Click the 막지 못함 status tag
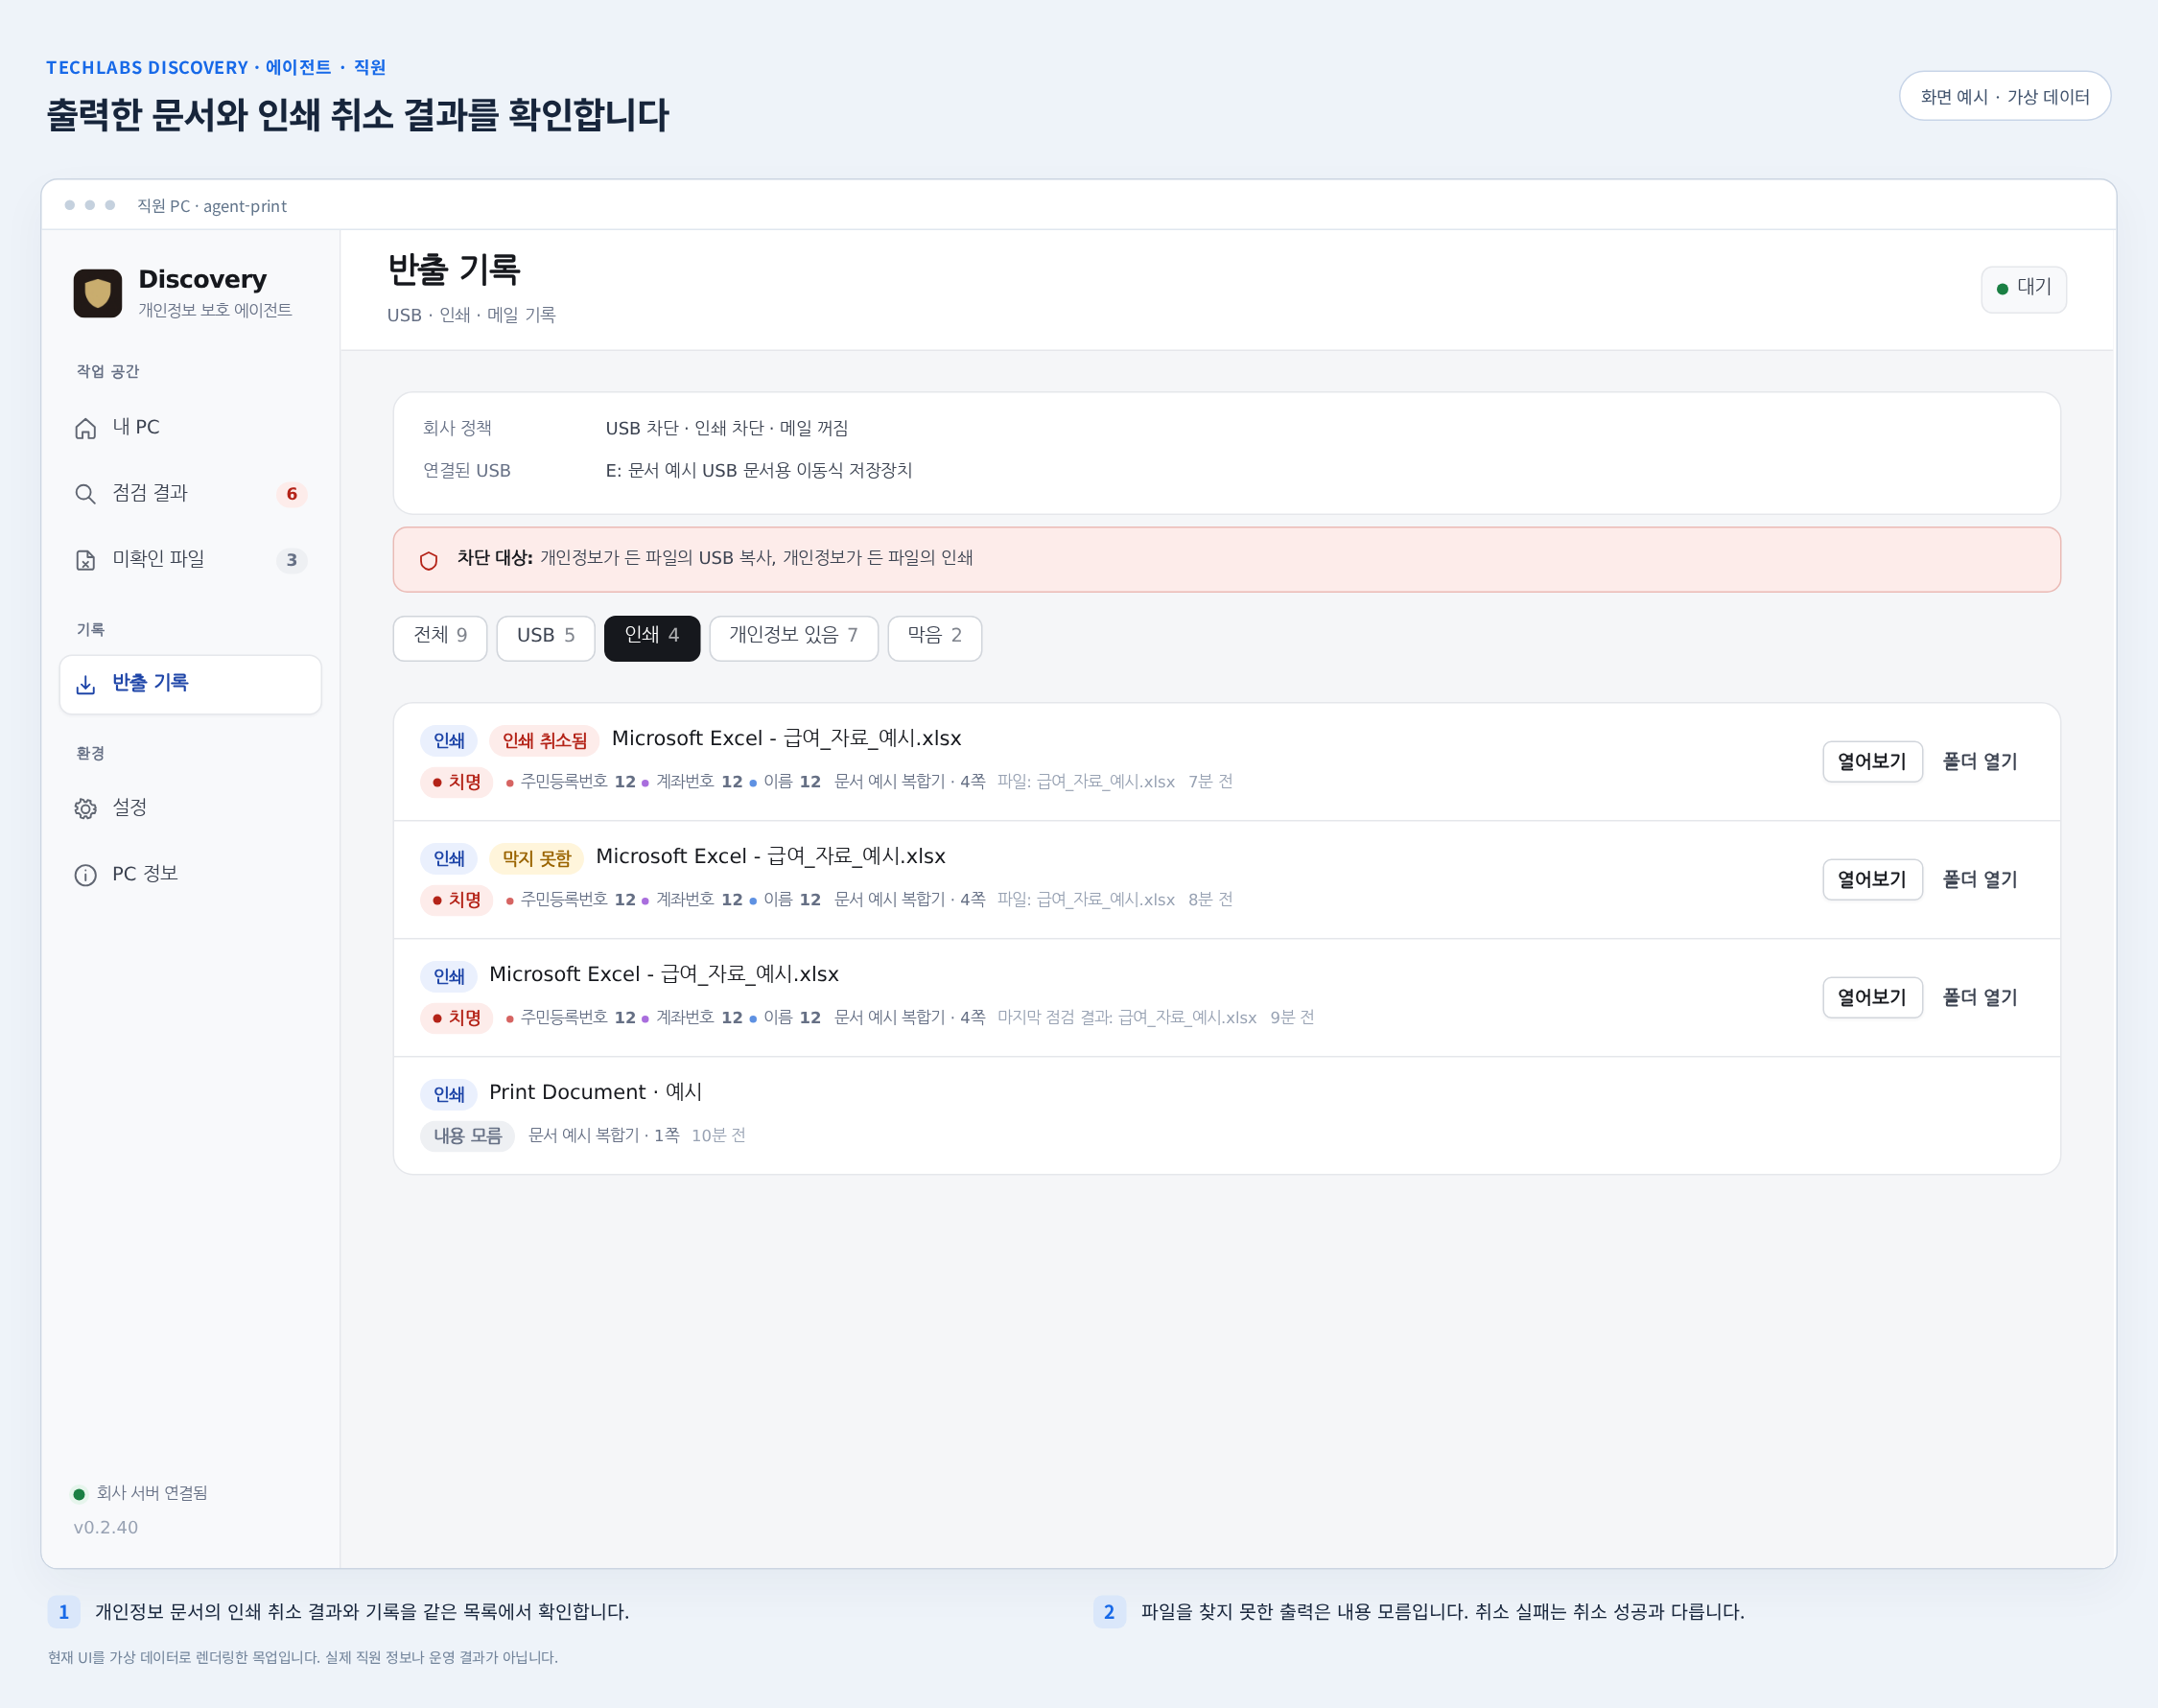 click(536, 859)
